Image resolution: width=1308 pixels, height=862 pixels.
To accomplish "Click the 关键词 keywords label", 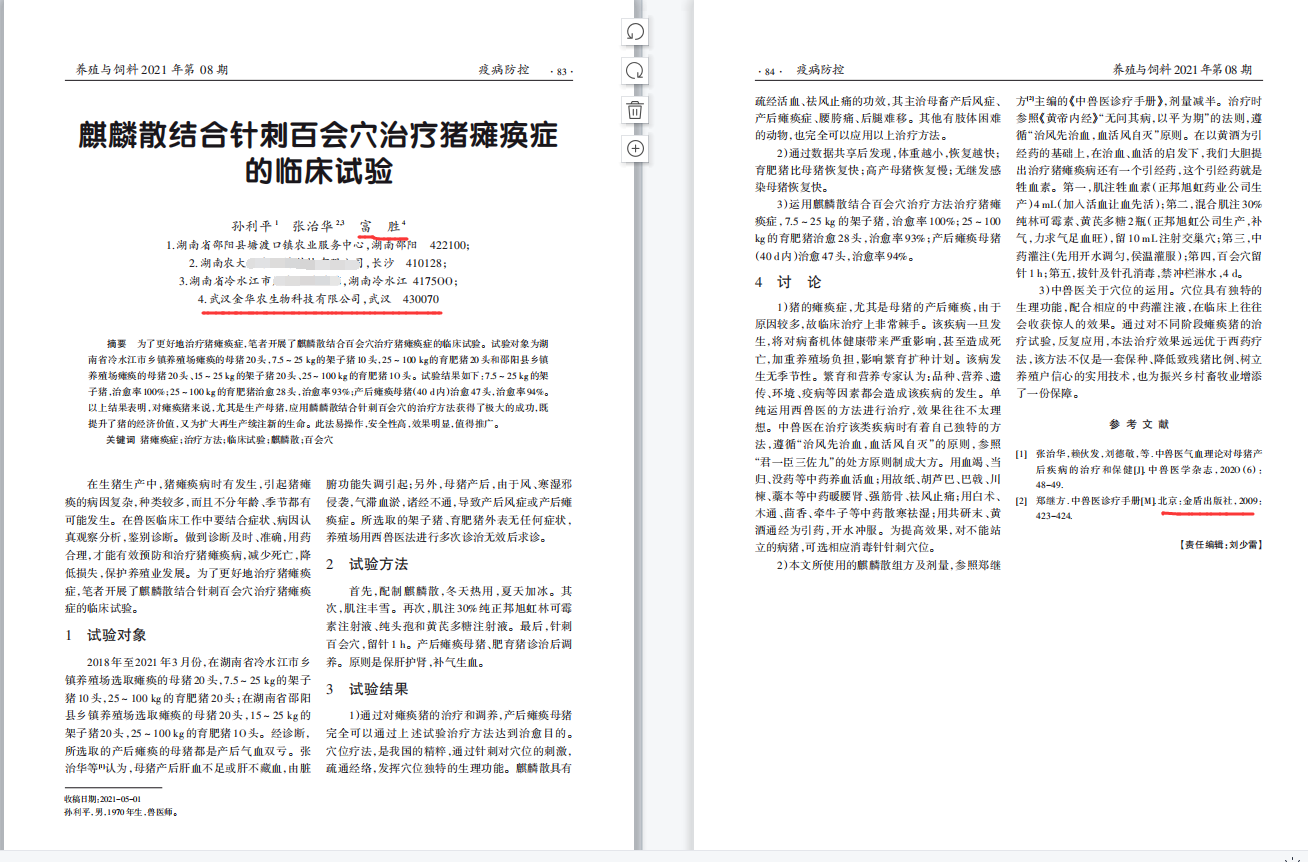I will tap(121, 440).
